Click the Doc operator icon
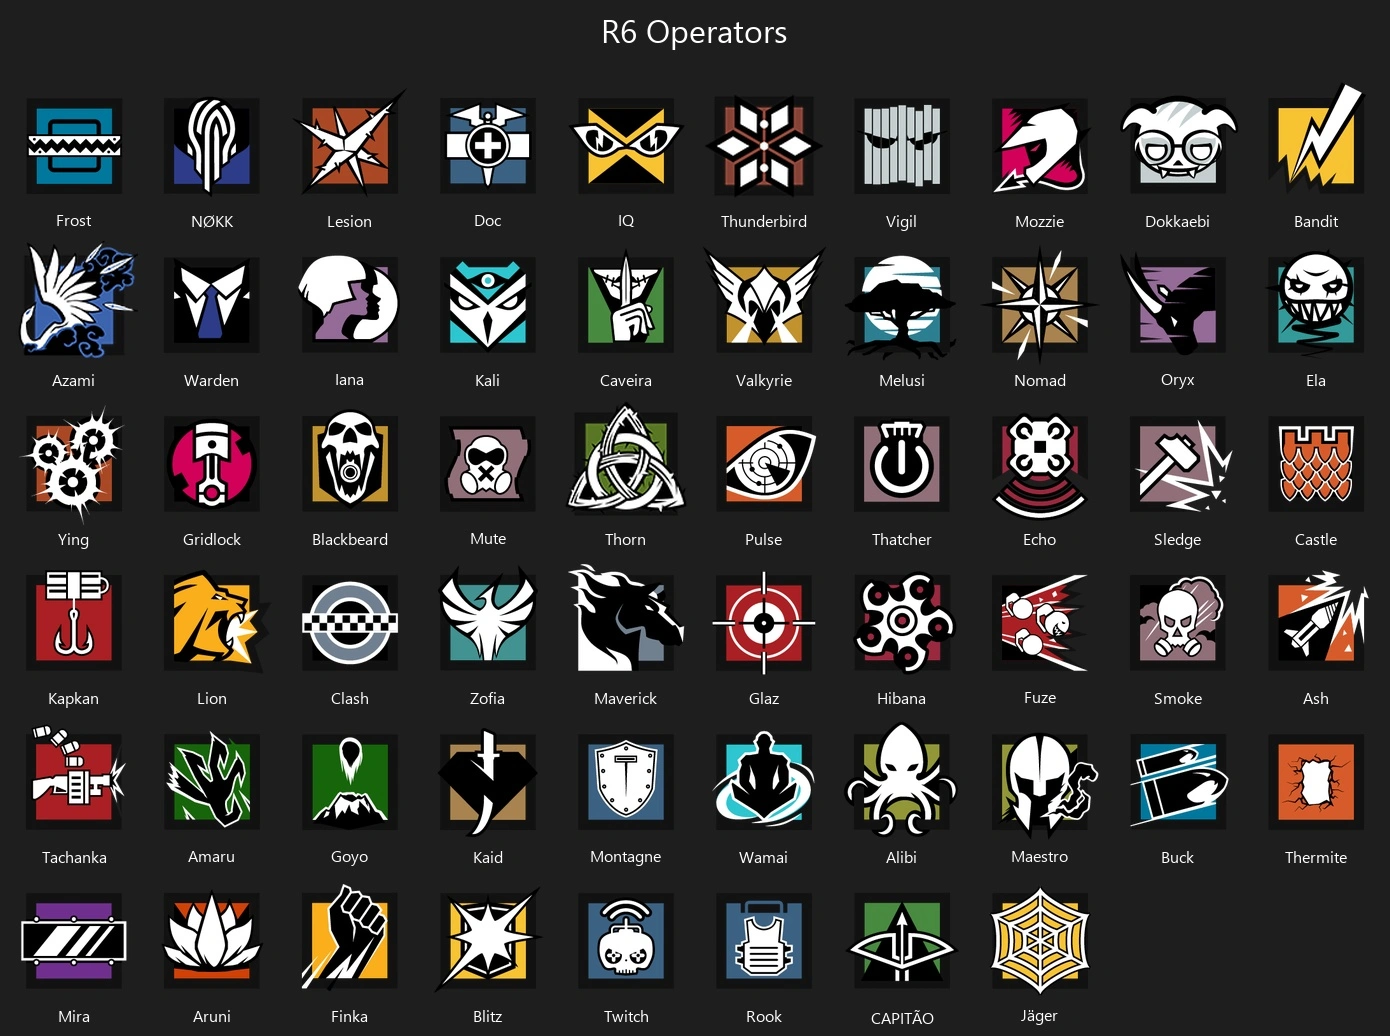 click(x=488, y=146)
